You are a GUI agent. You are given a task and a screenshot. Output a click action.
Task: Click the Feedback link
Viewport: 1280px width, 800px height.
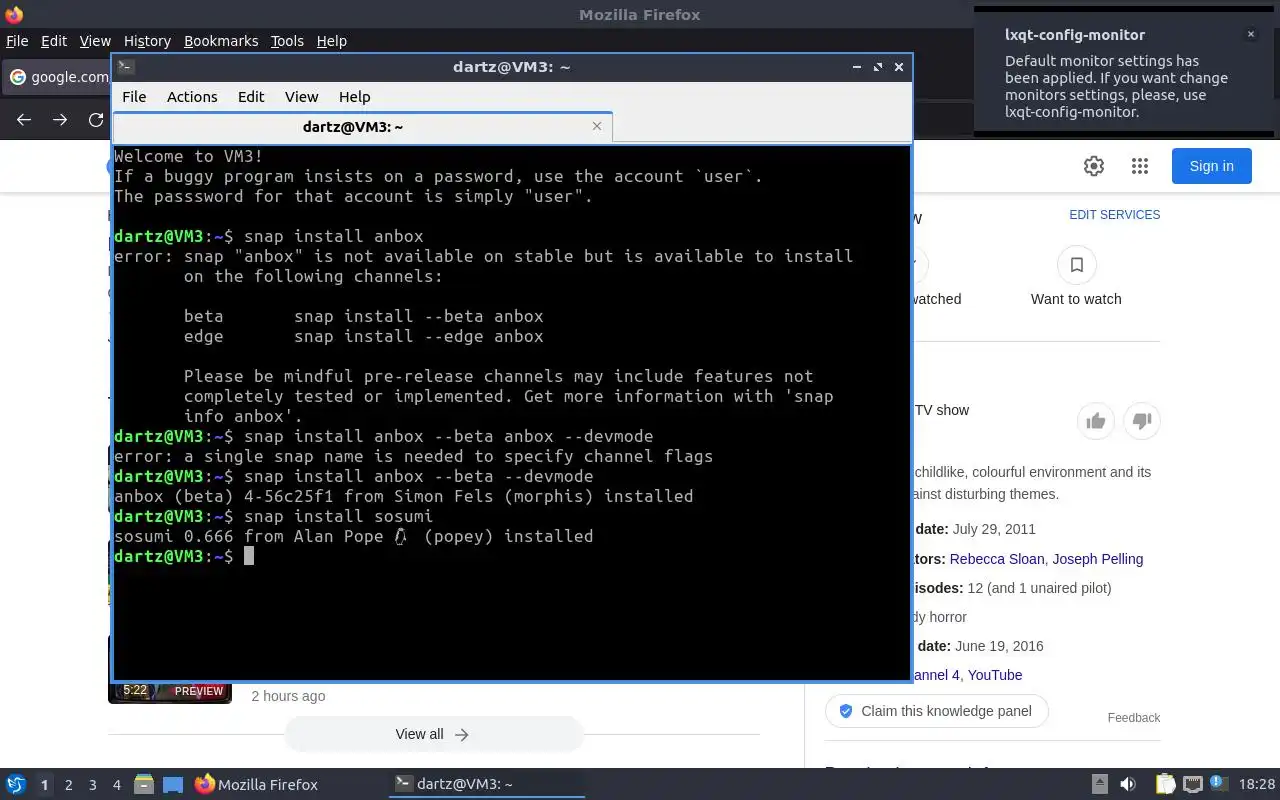tap(1134, 718)
